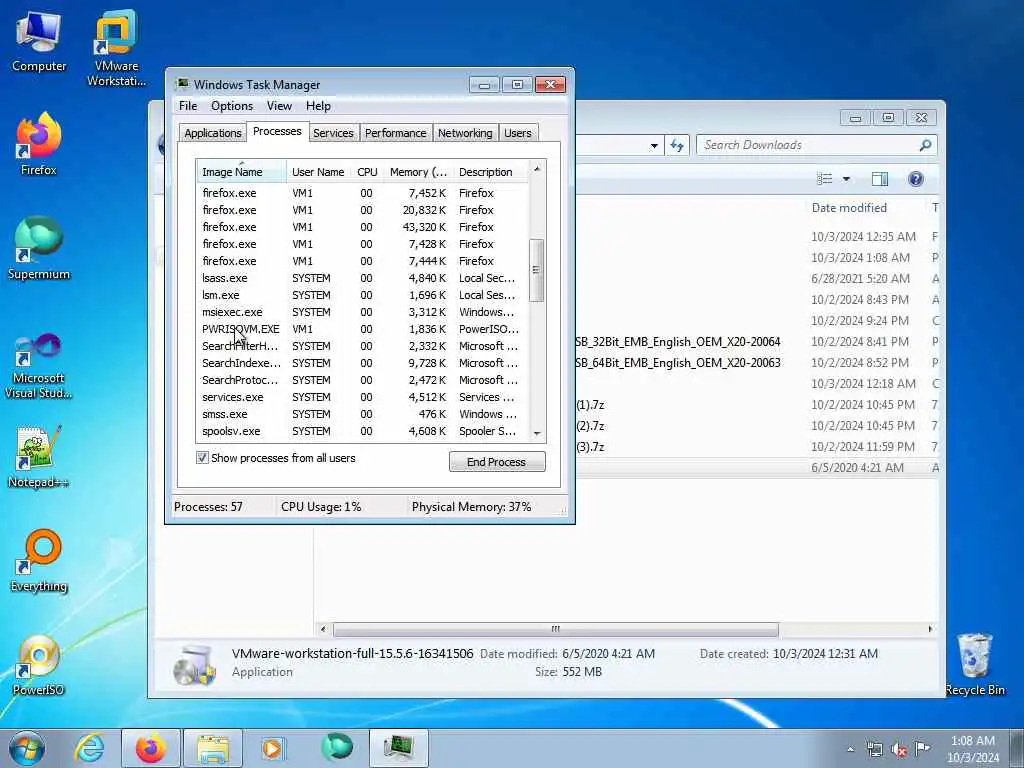The width and height of the screenshot is (1024, 768).
Task: Select the msiexec.exe process row
Action: click(362, 312)
